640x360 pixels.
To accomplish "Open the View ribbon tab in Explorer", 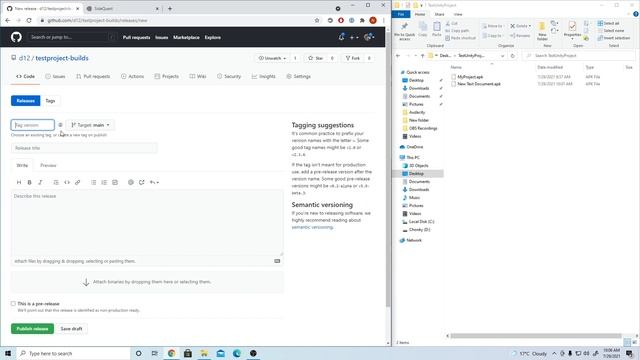I will (458, 14).
